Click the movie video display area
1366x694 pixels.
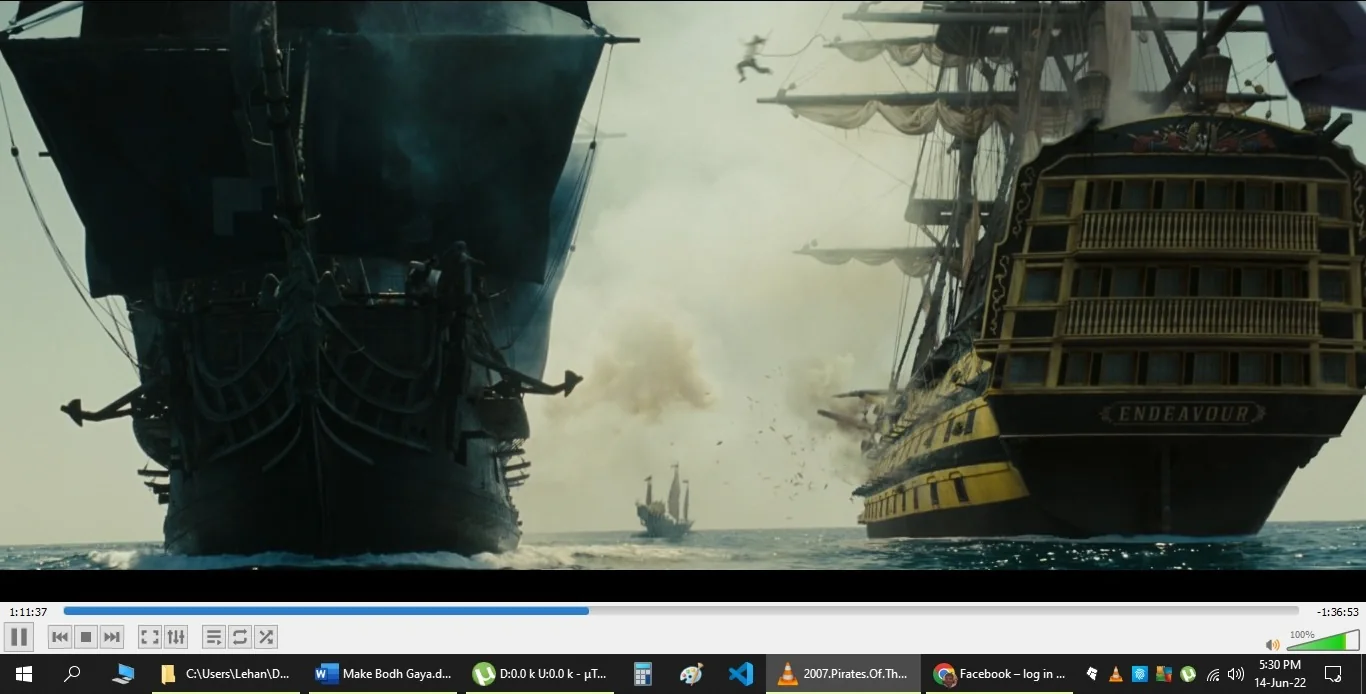pos(683,285)
